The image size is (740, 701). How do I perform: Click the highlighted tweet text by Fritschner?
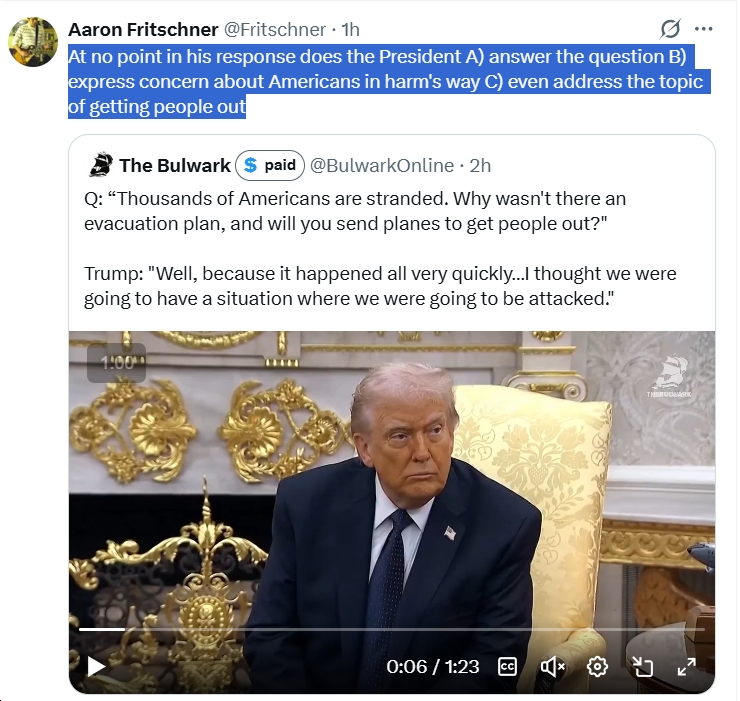[389, 82]
